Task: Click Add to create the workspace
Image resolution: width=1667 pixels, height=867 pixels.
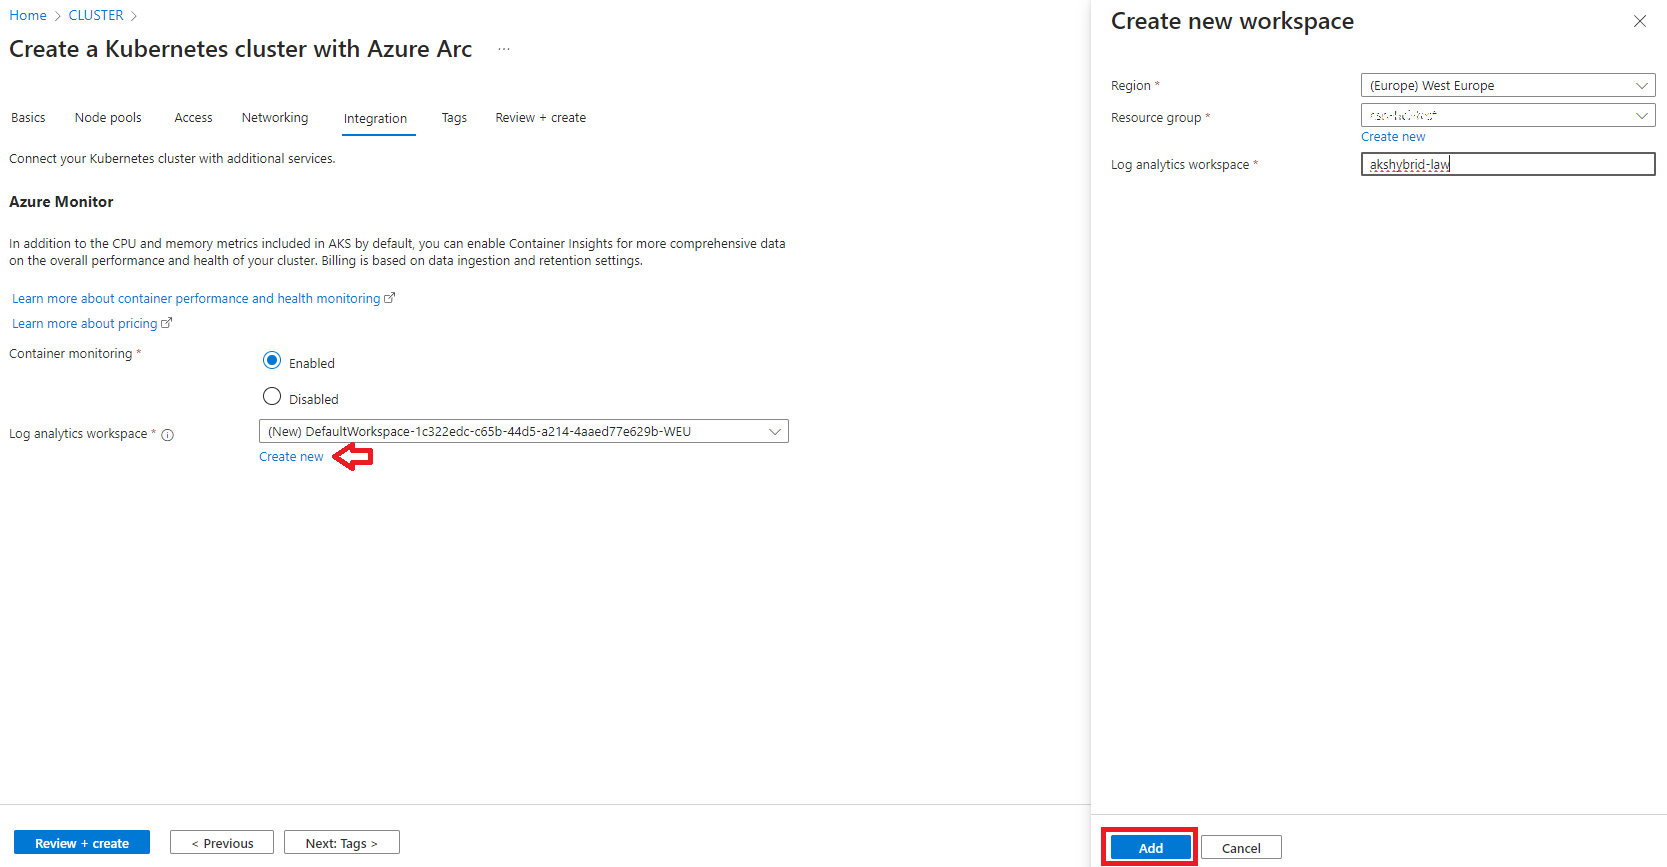Action: pyautogui.click(x=1151, y=848)
